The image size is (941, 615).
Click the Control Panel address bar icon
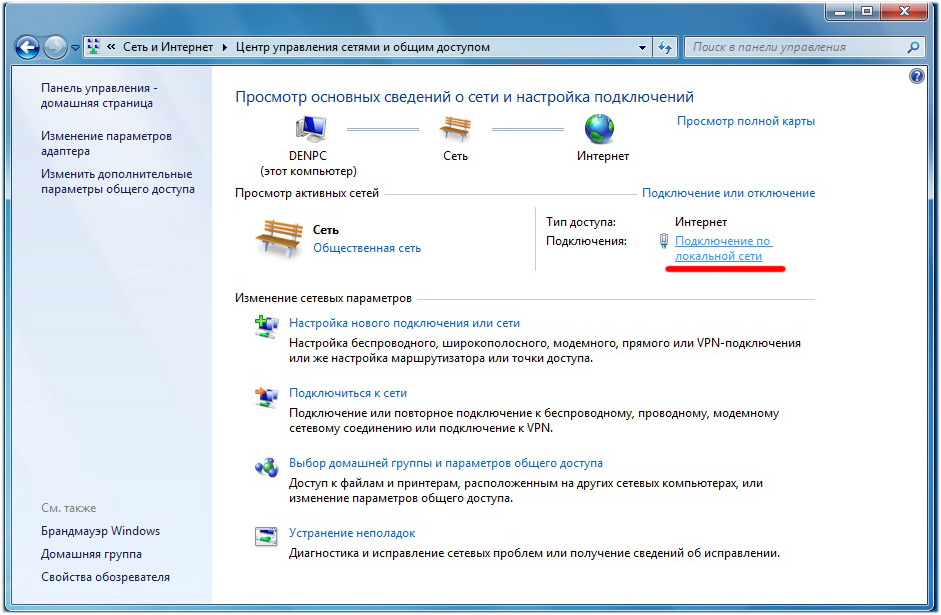pos(94,47)
